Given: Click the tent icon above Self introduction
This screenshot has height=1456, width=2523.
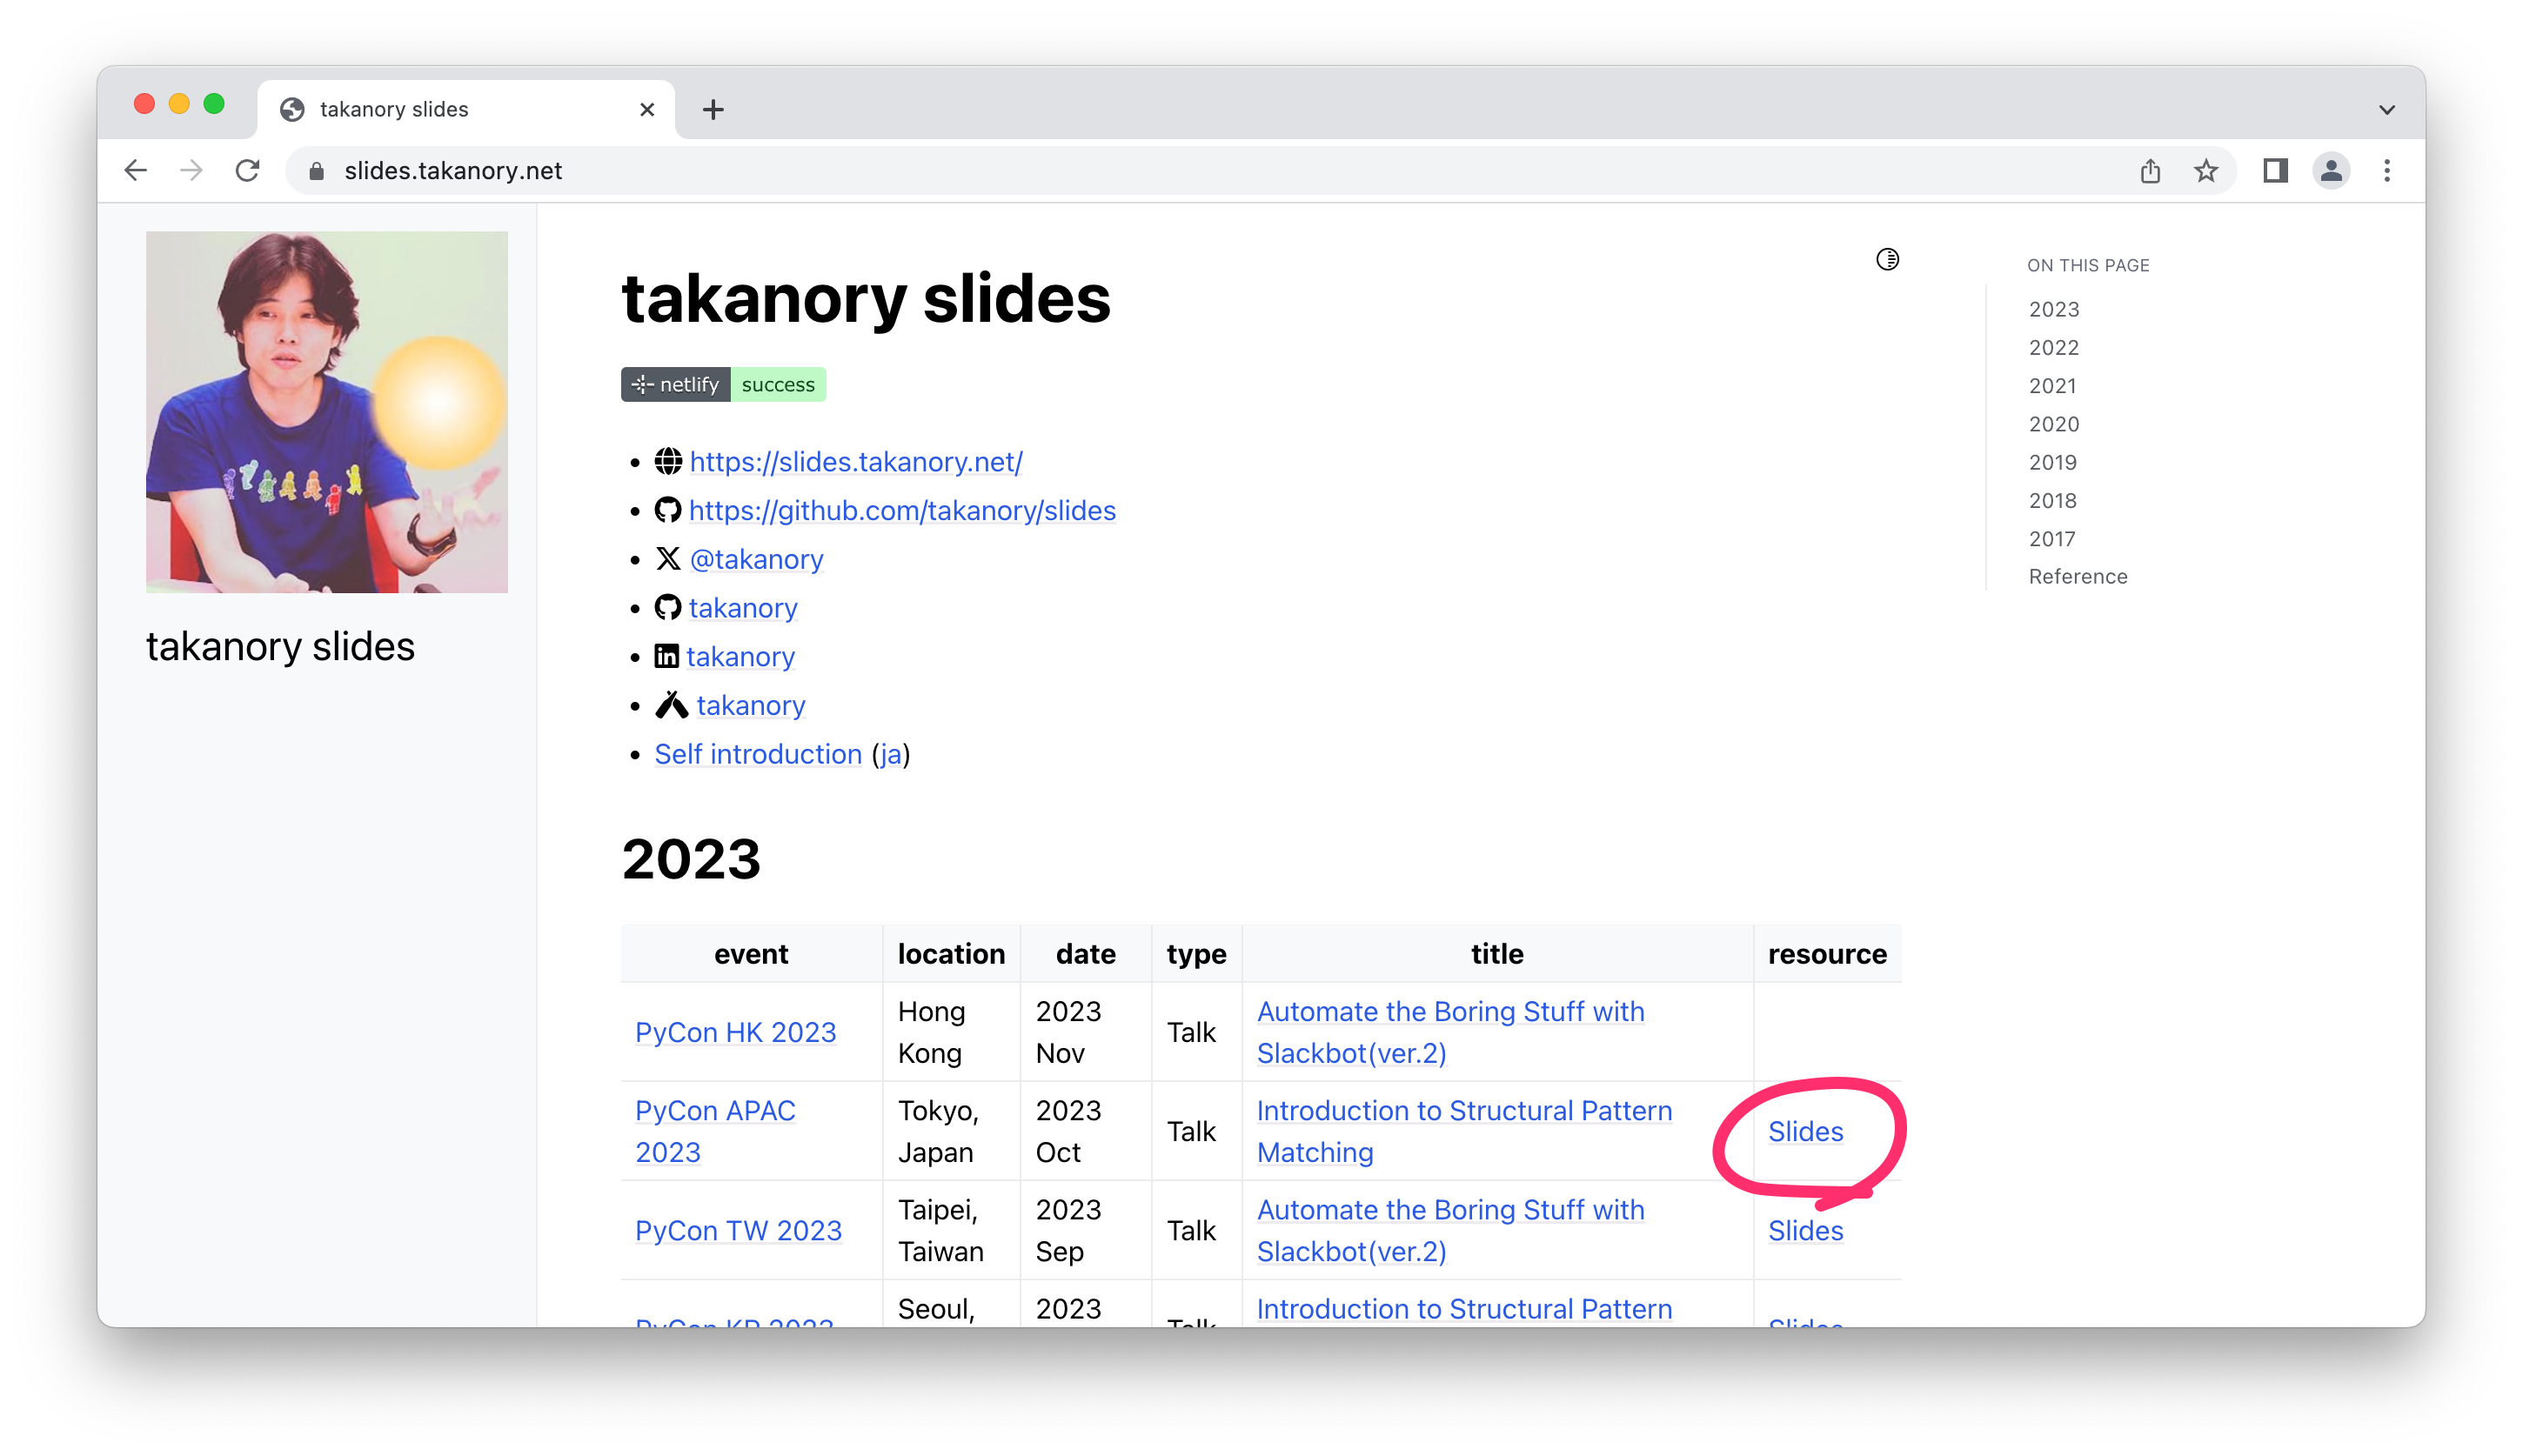Looking at the screenshot, I should click(x=671, y=705).
